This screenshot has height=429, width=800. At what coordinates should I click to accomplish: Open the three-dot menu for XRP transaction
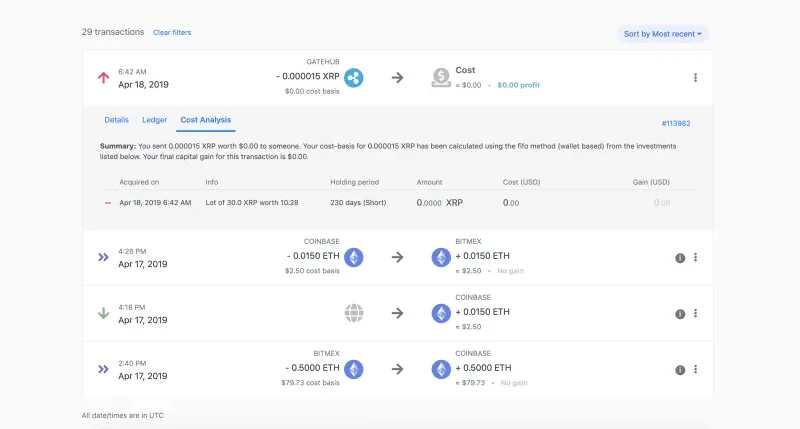pyautogui.click(x=695, y=77)
